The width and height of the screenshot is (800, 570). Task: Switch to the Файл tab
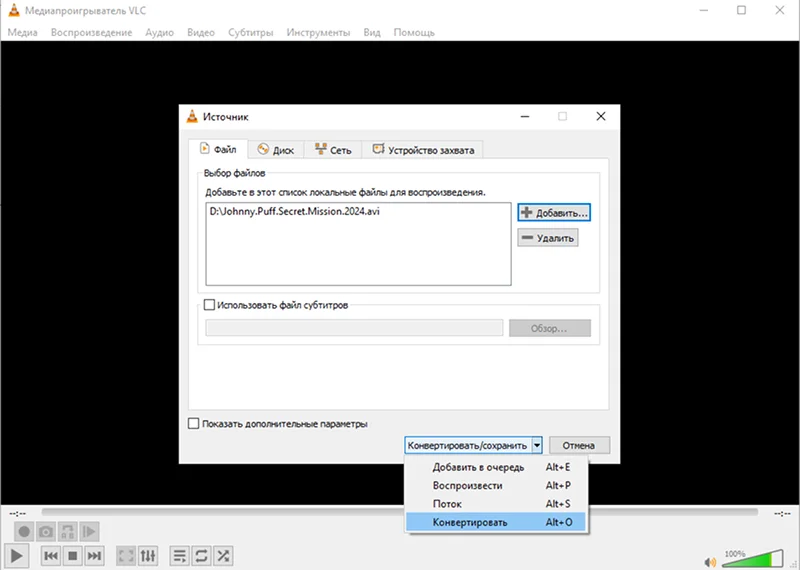pos(218,149)
